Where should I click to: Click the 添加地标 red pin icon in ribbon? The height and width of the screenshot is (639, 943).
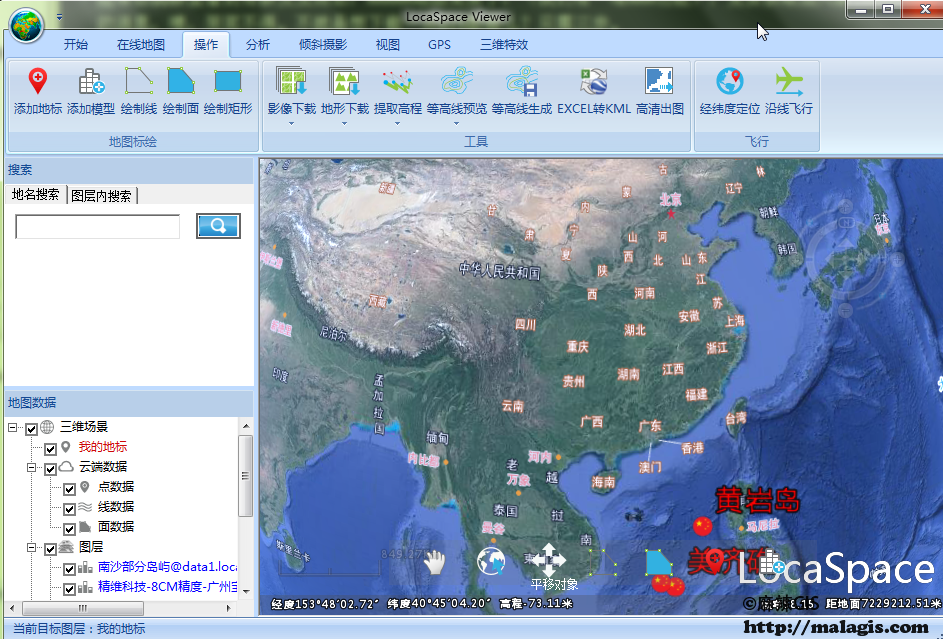coord(38,81)
